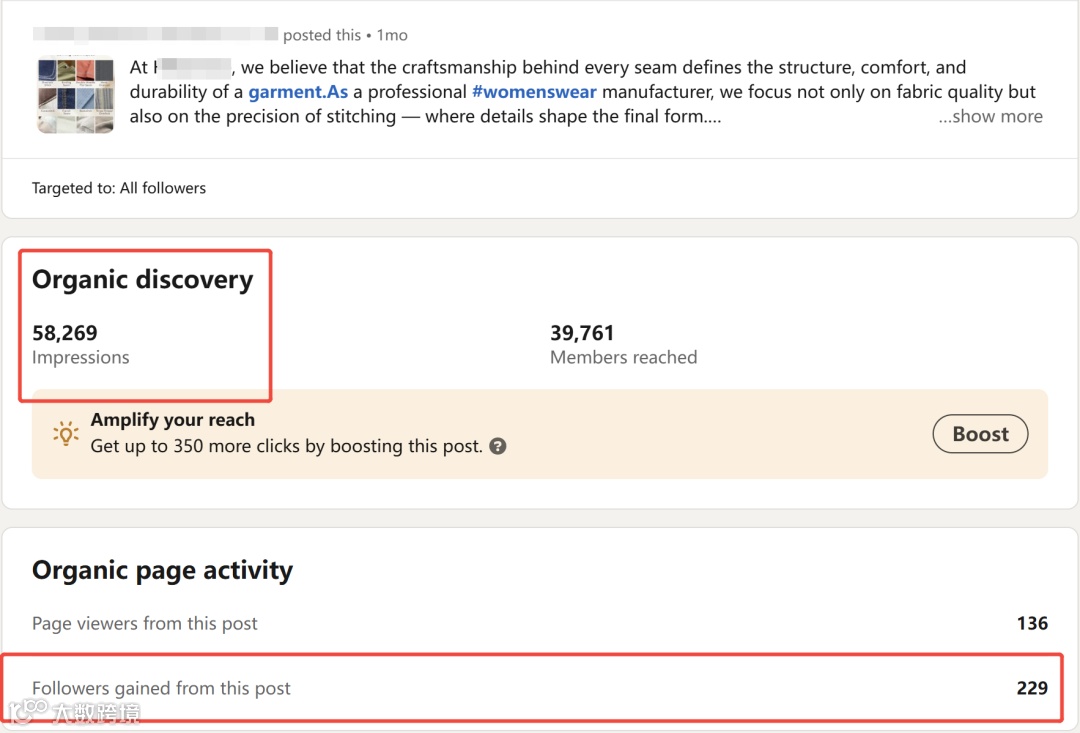1080x733 pixels.
Task: Click the Amplify your reach title
Action: click(x=173, y=420)
